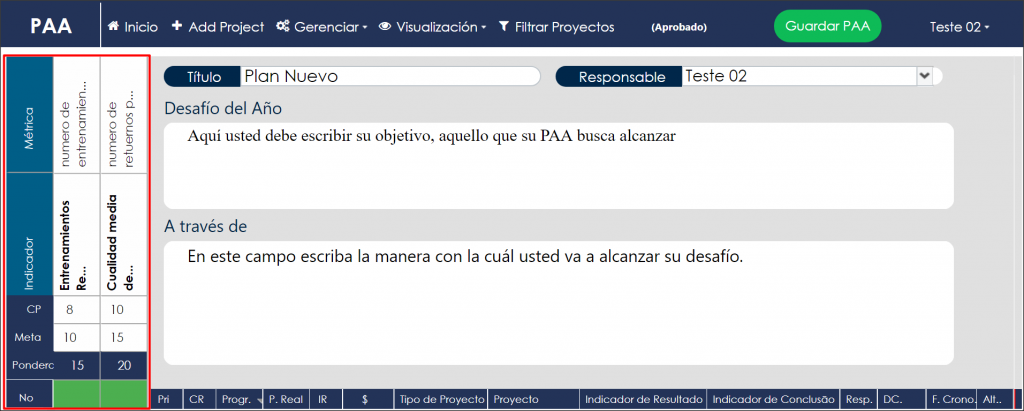Open the Gerenciar dropdown menu
Image resolution: width=1024 pixels, height=411 pixels.
point(322,27)
